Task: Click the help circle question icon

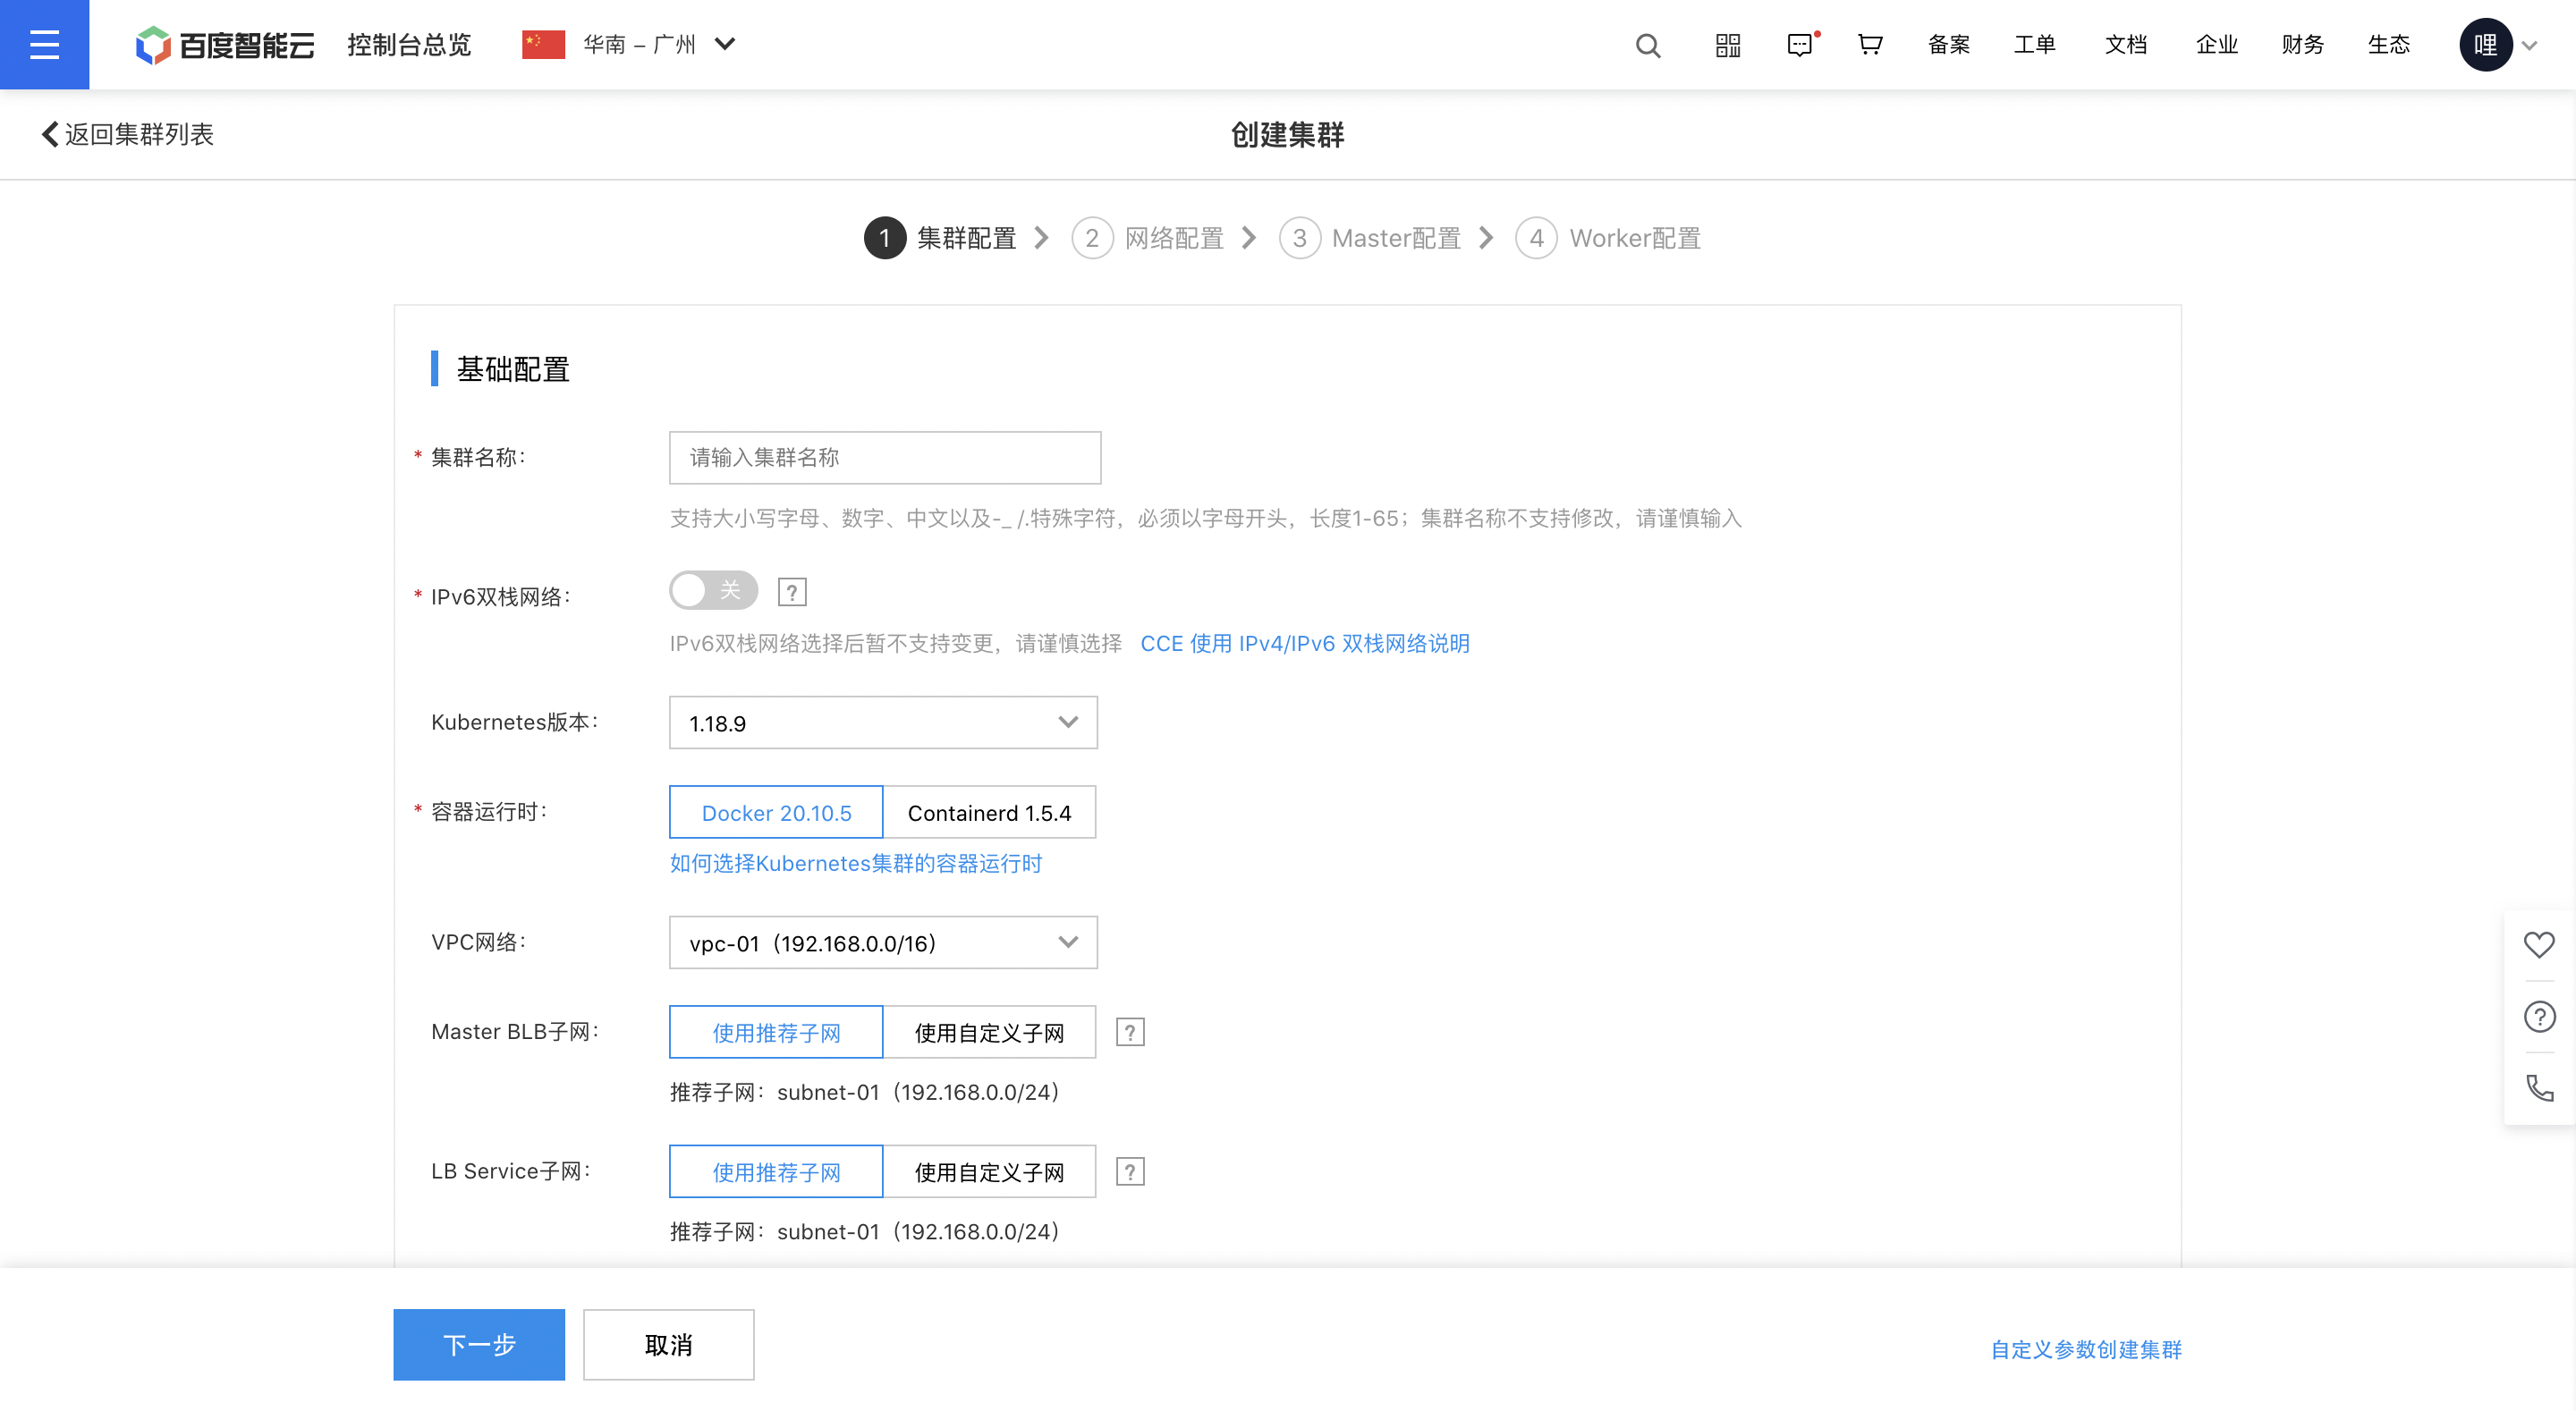Action: (x=2539, y=1016)
